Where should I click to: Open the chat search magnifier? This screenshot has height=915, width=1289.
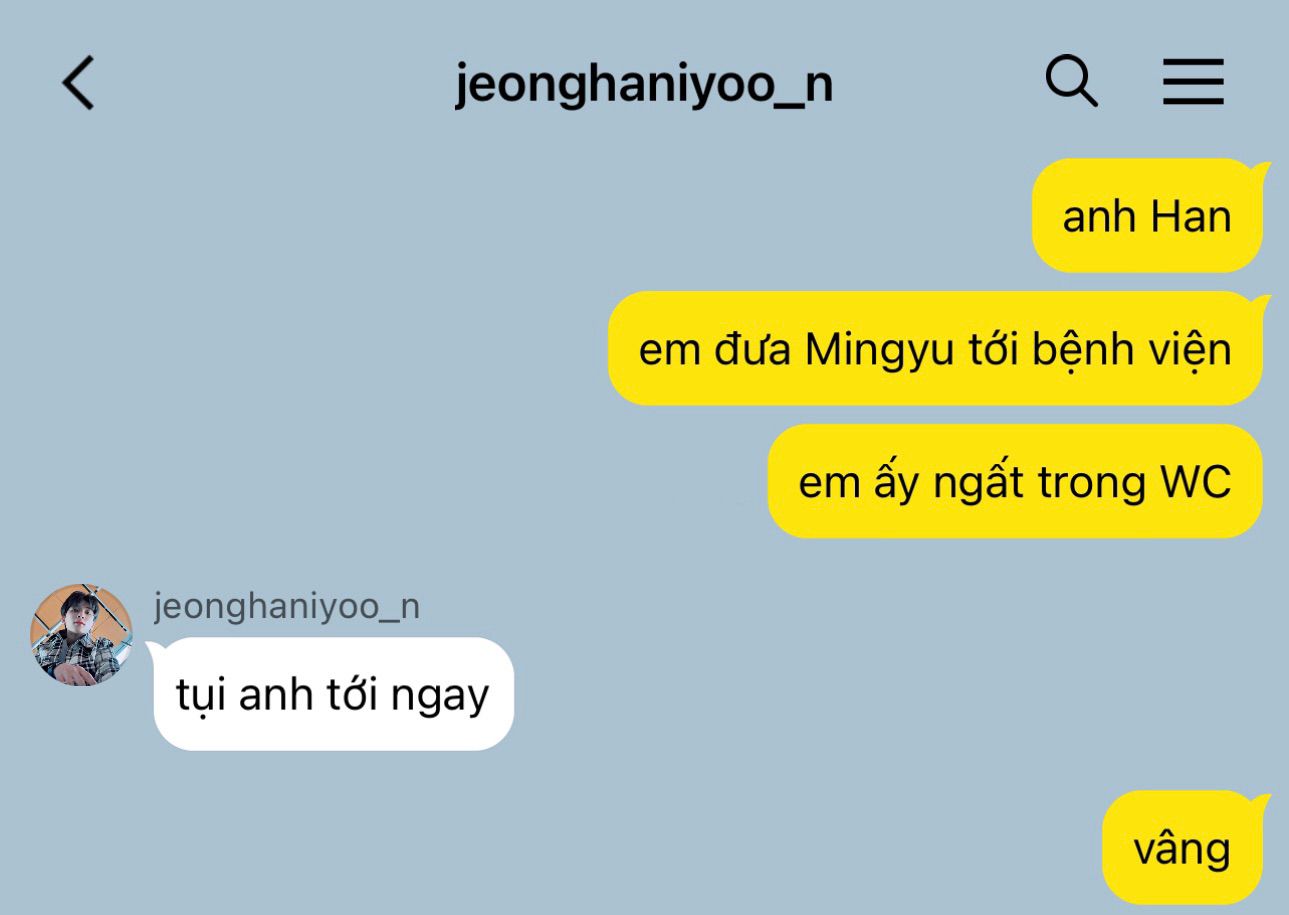point(1071,81)
